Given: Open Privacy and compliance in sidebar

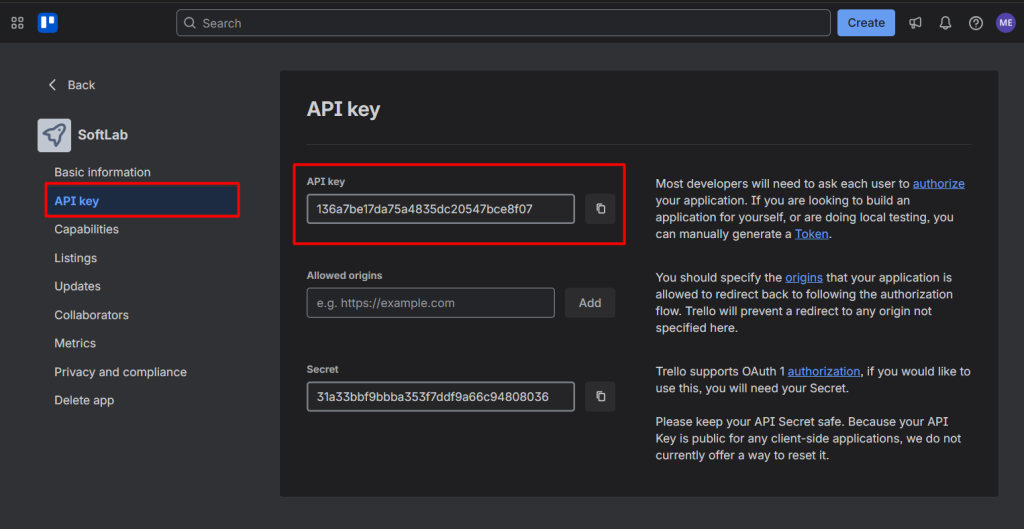Looking at the screenshot, I should coord(121,372).
